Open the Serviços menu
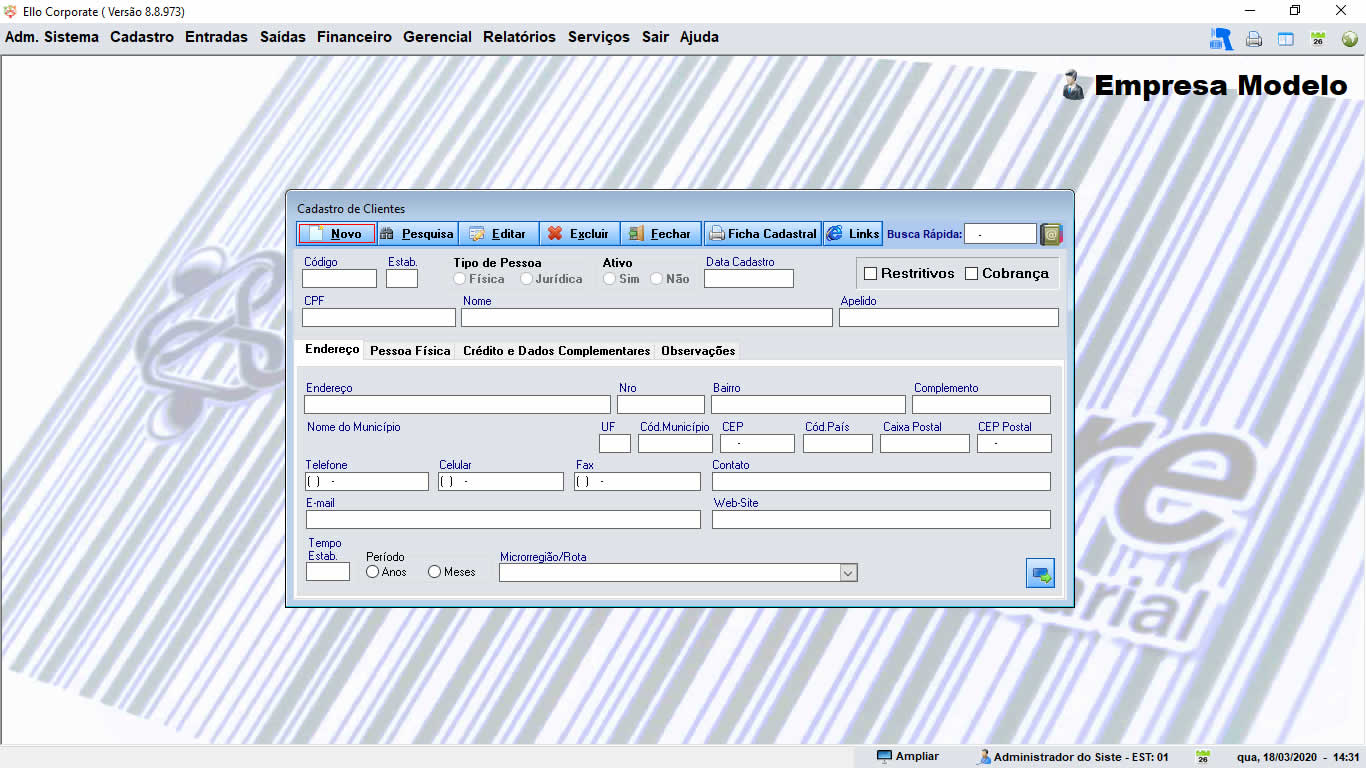 pyautogui.click(x=599, y=37)
